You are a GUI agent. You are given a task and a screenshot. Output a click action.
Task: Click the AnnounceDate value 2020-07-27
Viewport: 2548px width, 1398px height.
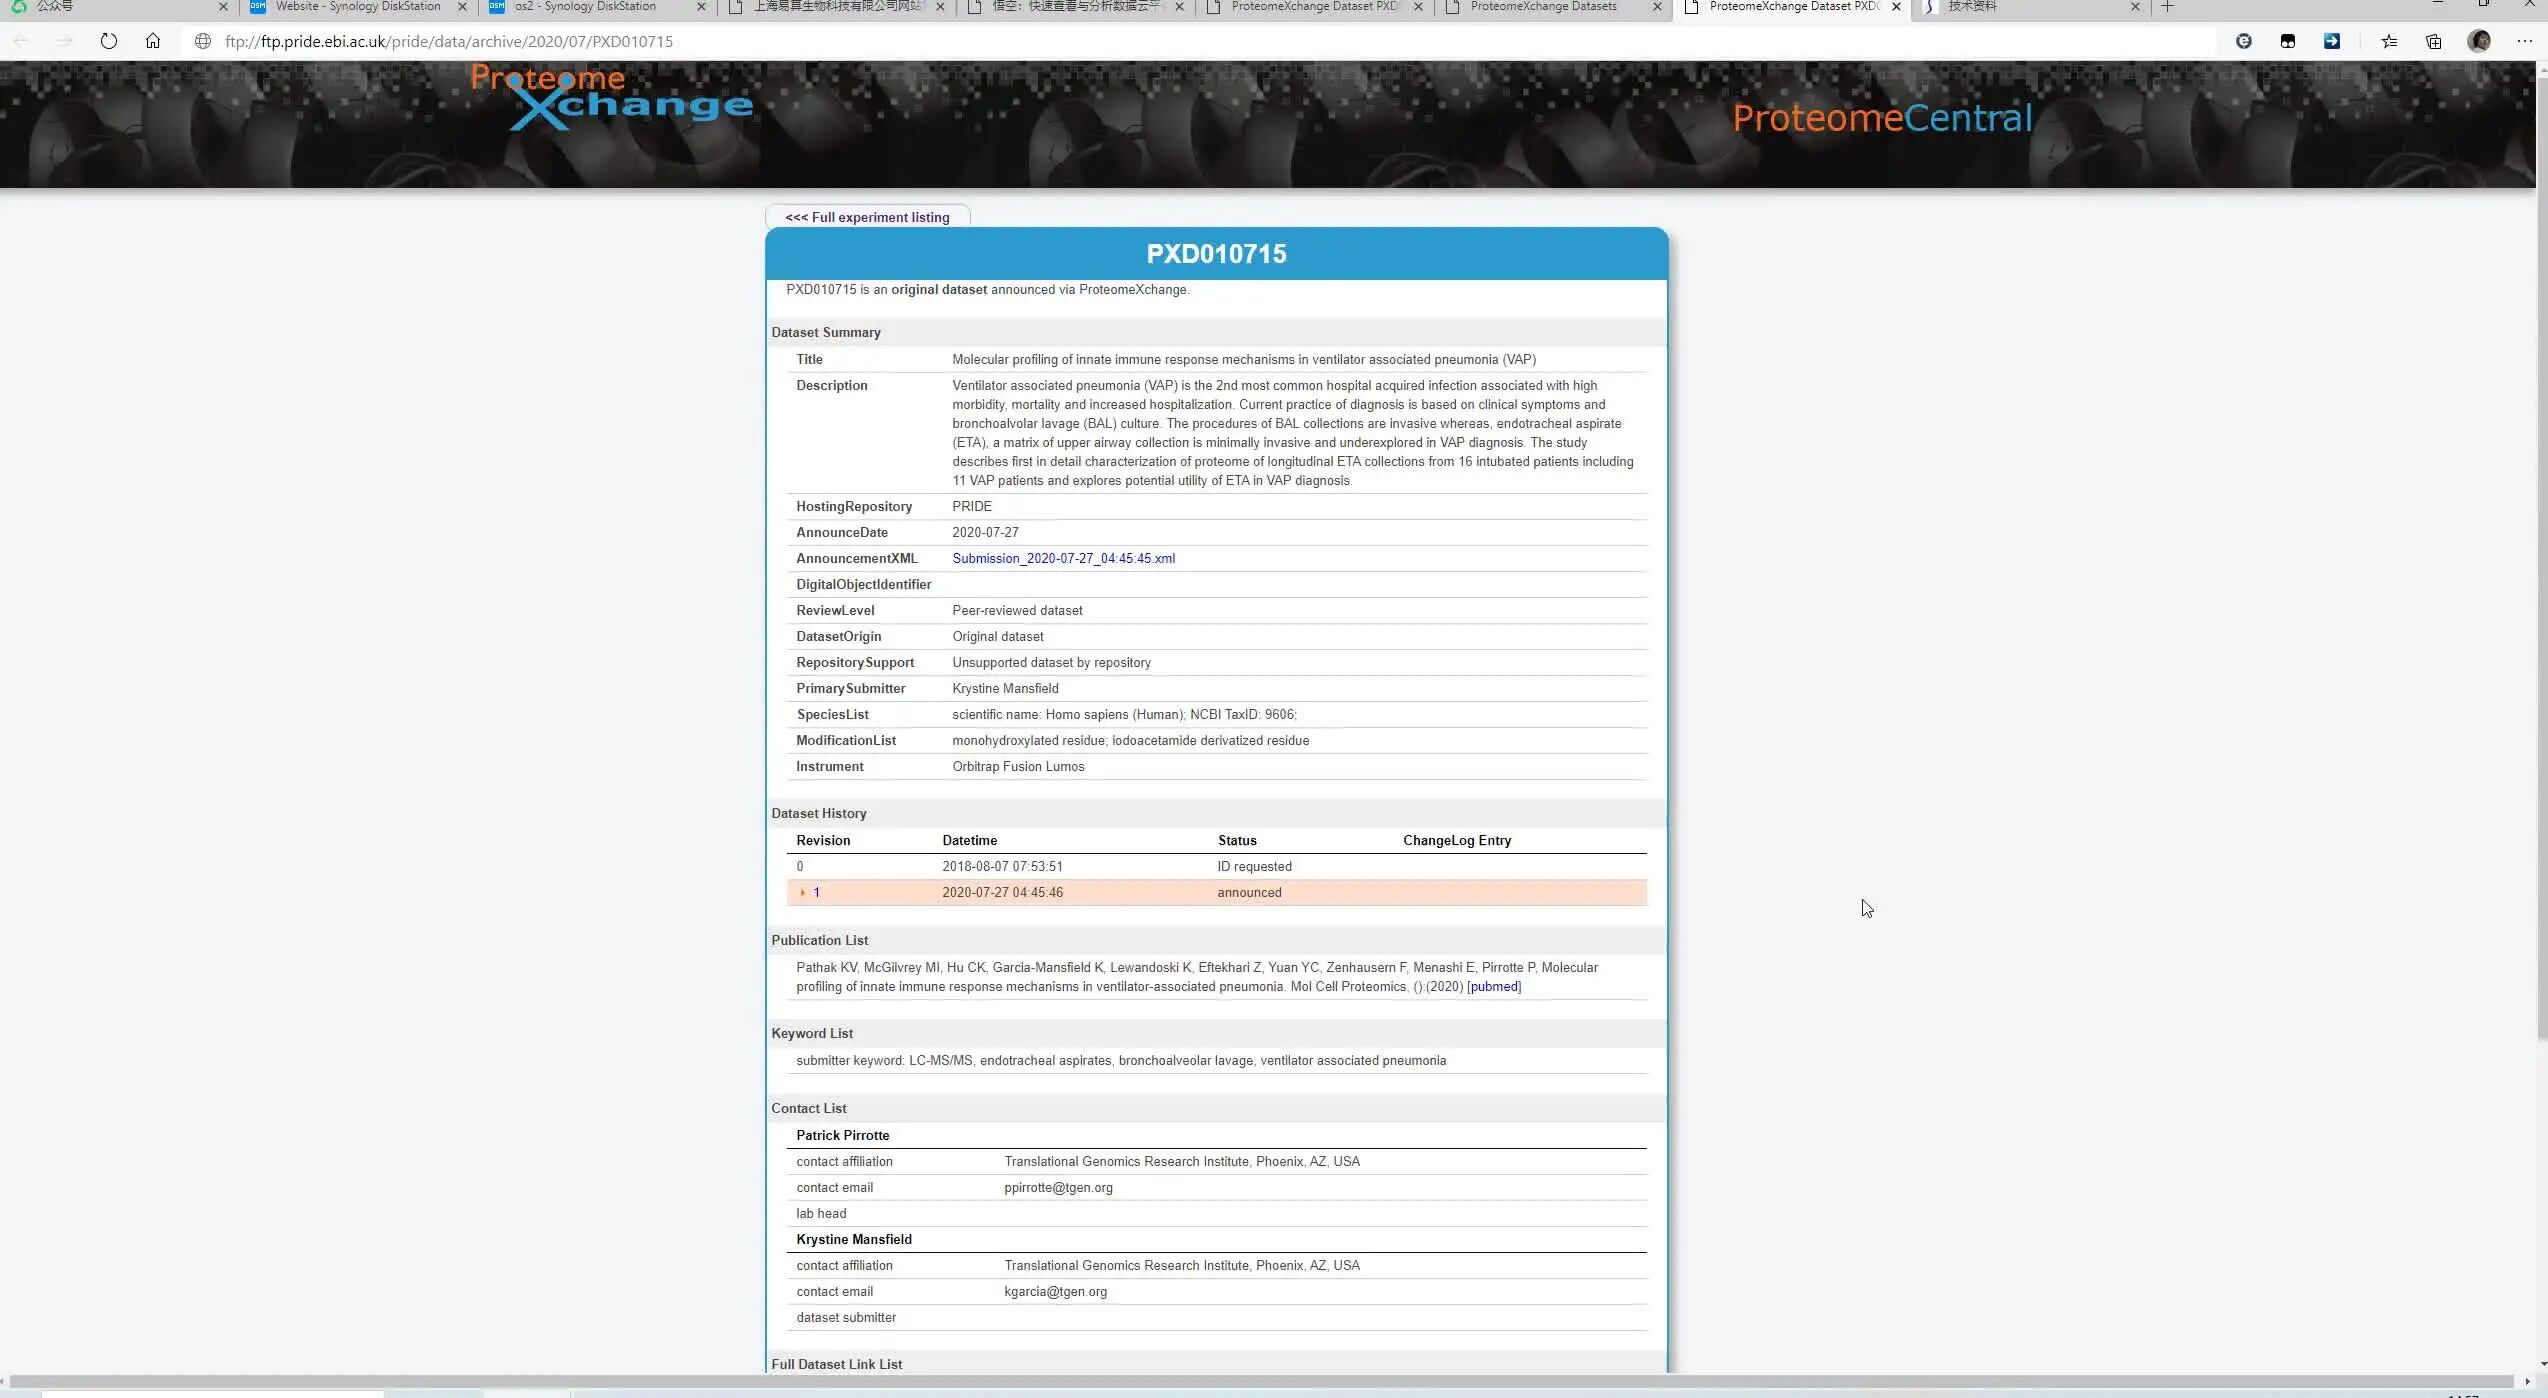(x=985, y=532)
